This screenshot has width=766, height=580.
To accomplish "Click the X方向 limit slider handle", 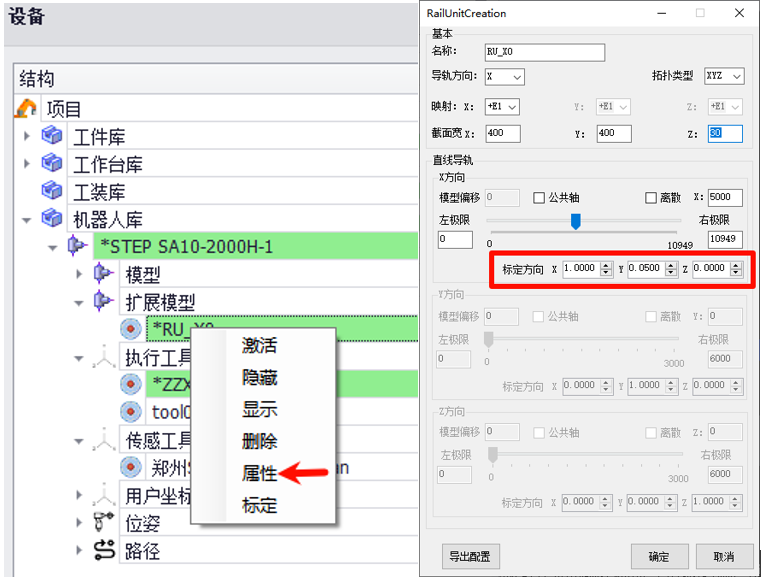I will pyautogui.click(x=575, y=221).
